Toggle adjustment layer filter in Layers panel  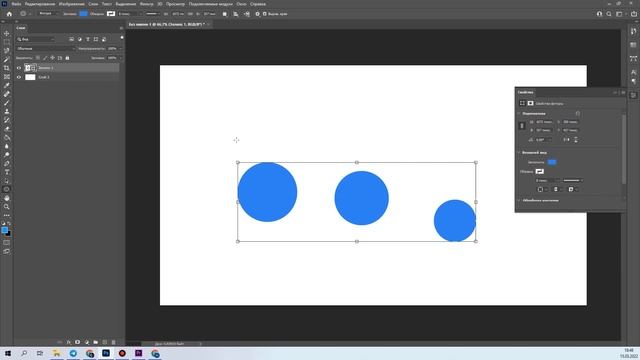[80, 39]
